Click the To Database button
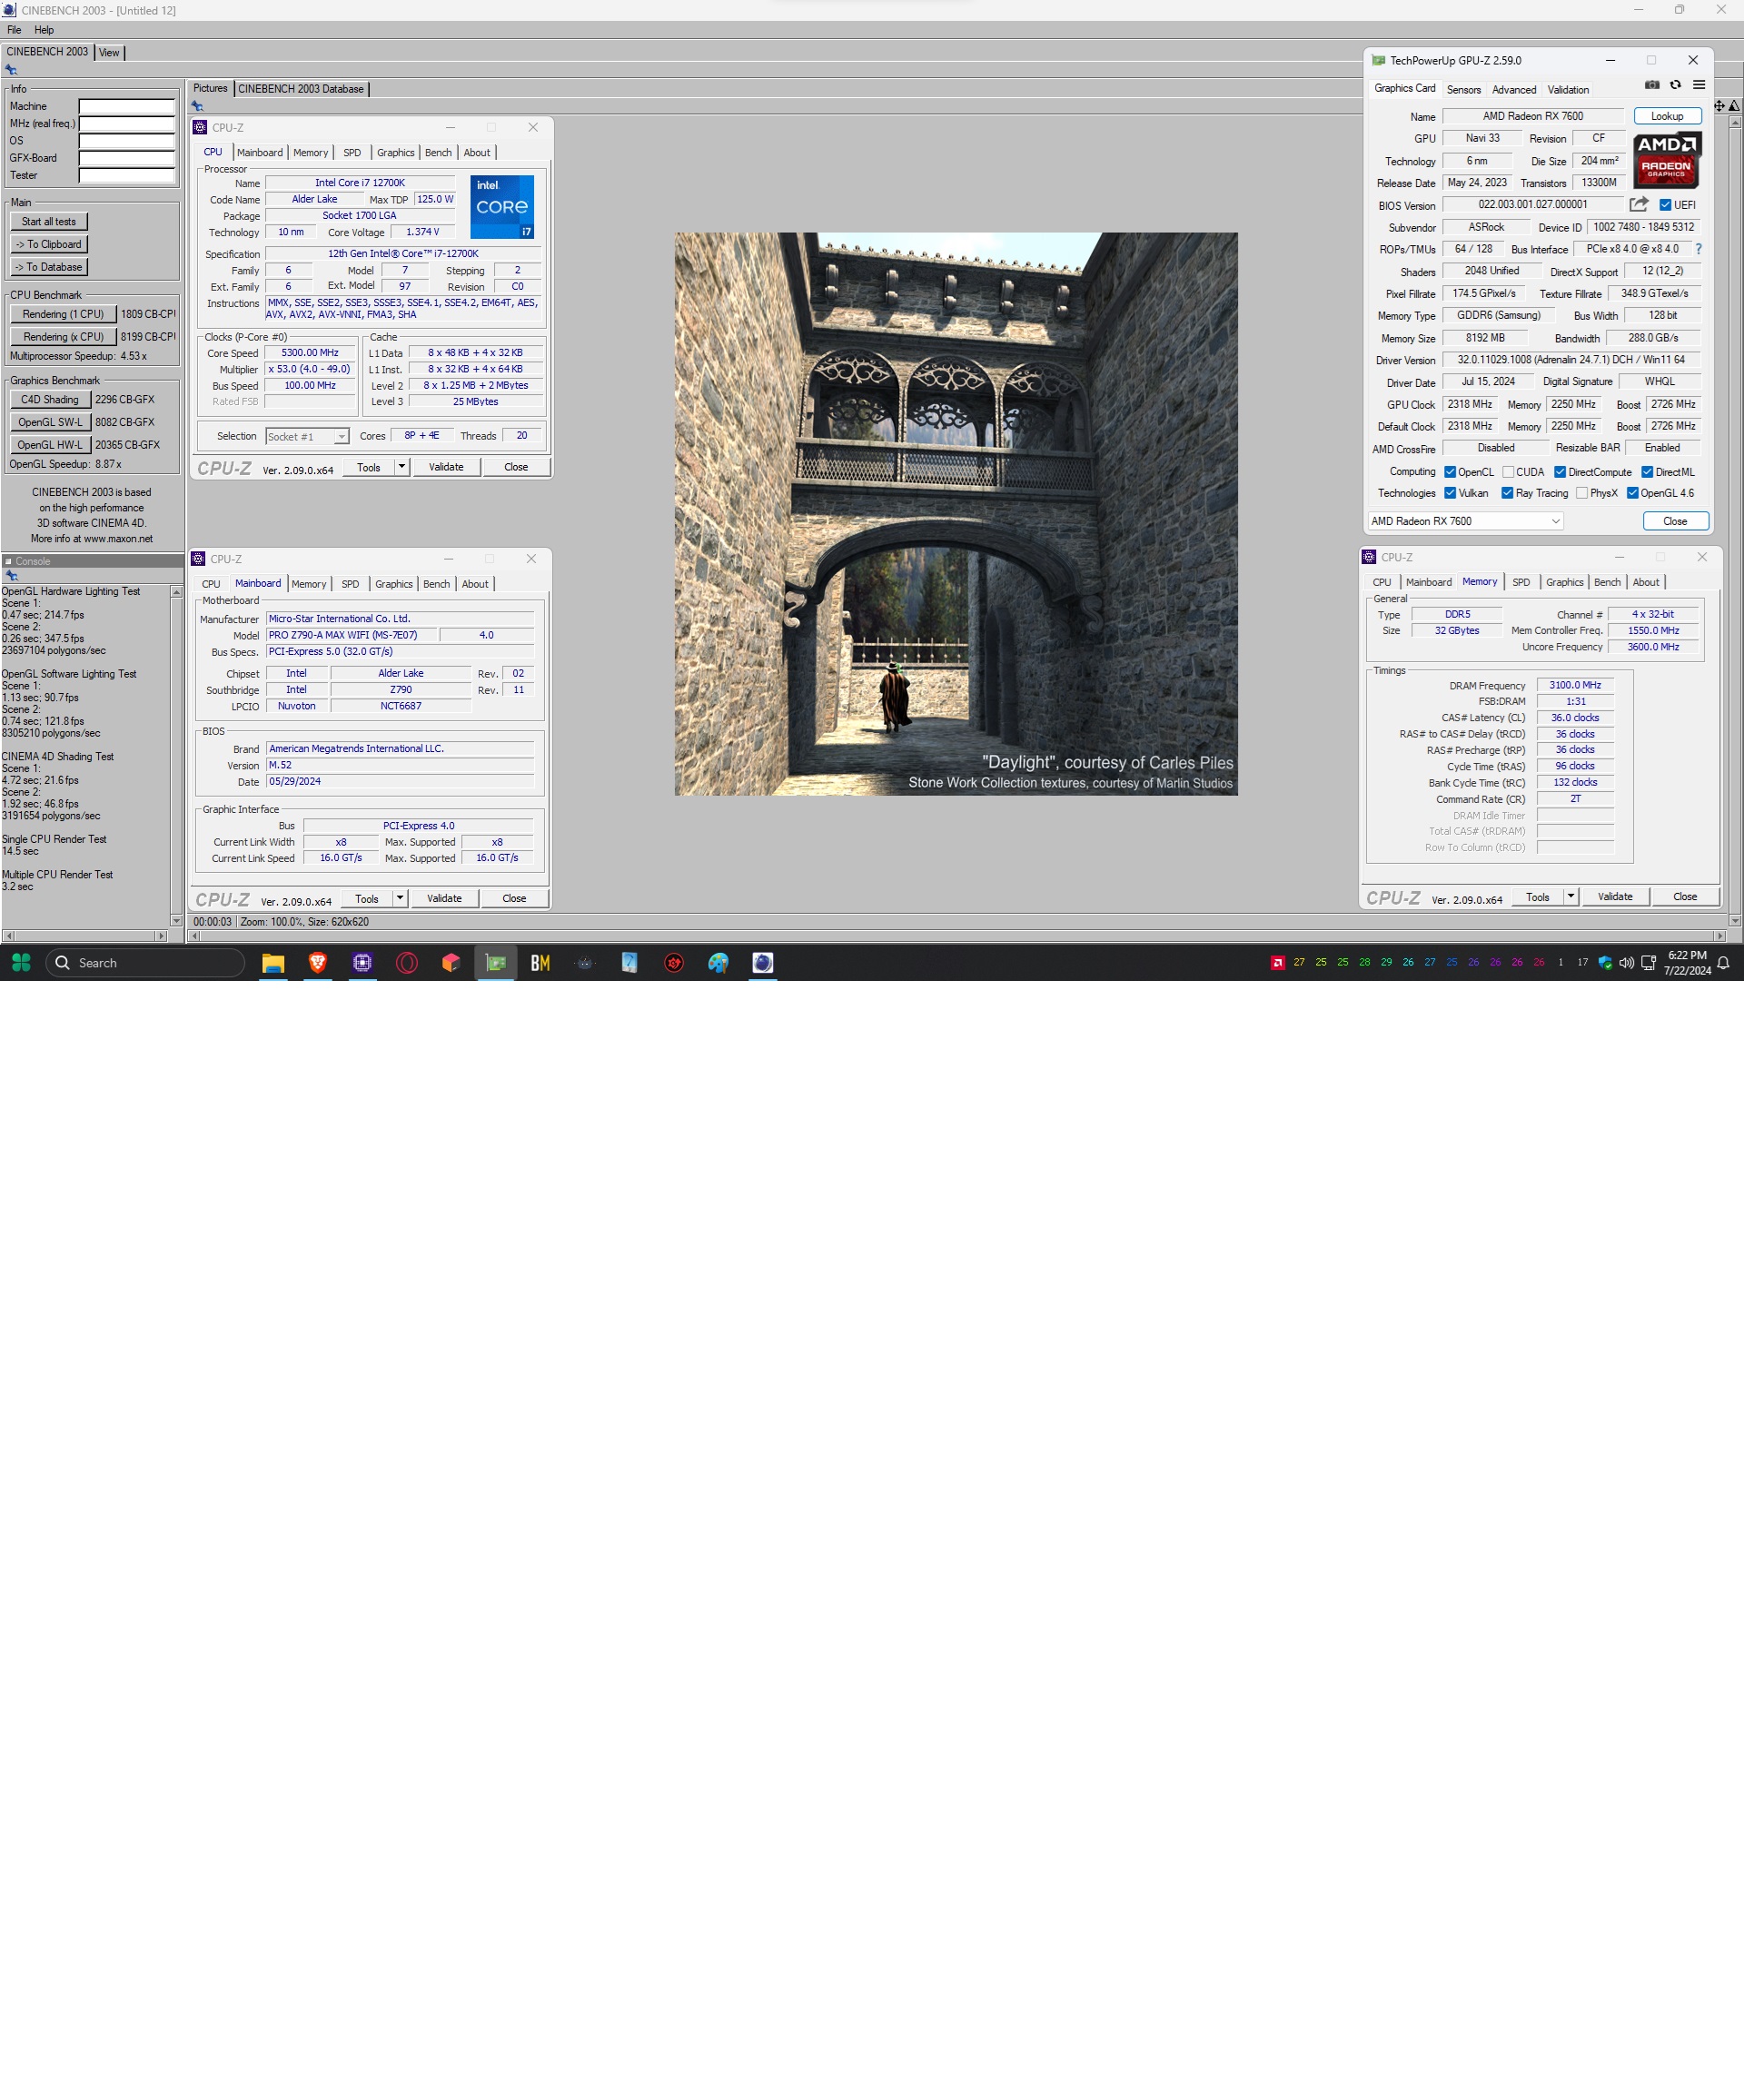 tap(49, 267)
